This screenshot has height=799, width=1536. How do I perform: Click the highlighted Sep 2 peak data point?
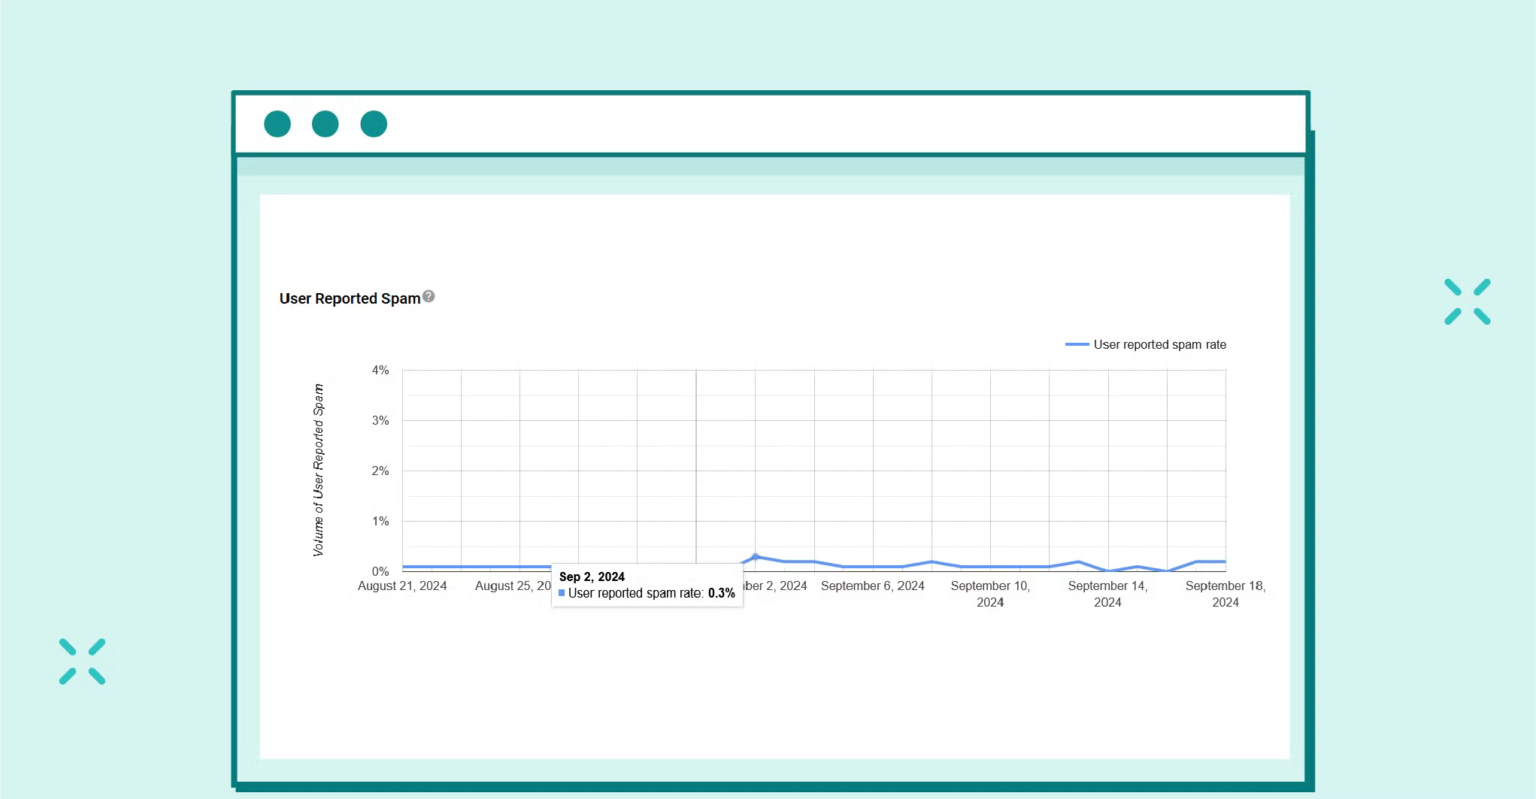(x=755, y=556)
